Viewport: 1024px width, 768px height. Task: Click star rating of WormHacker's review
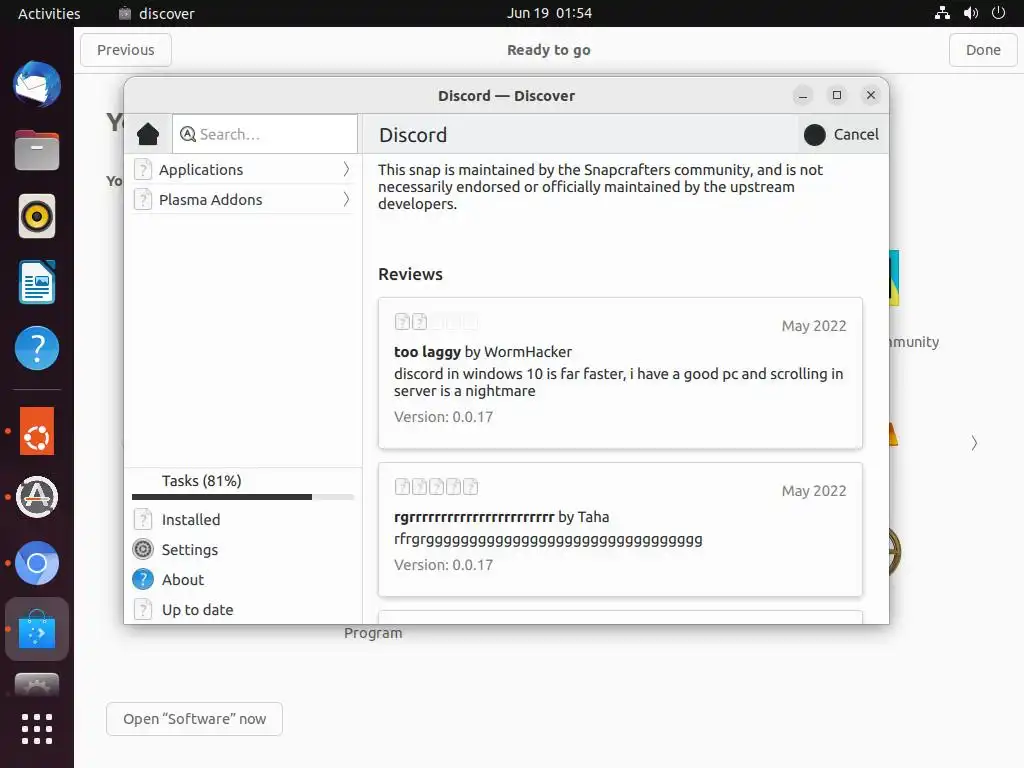pos(436,322)
